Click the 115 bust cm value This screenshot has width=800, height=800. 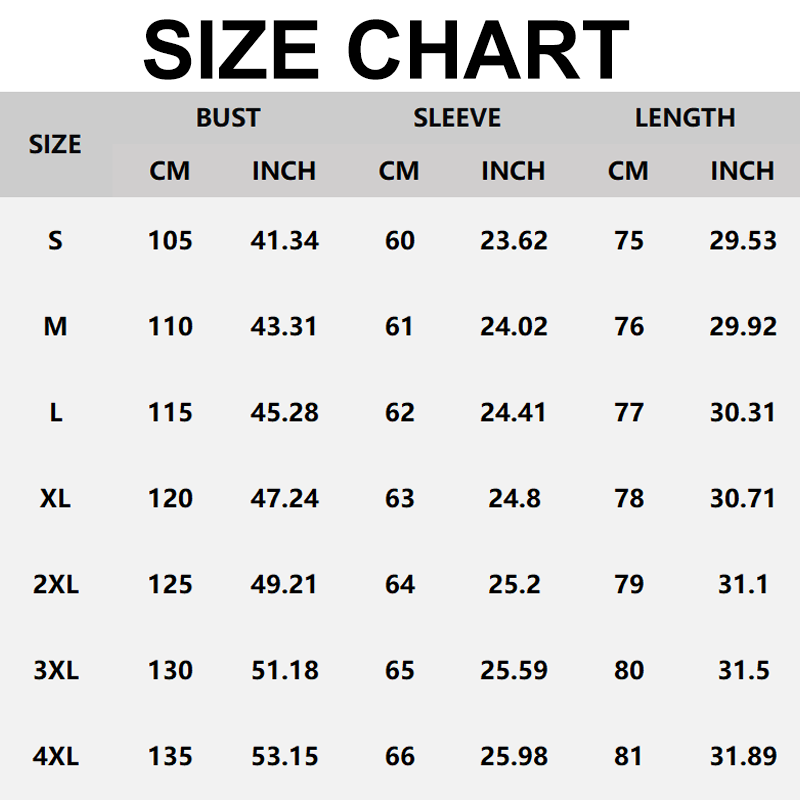170,413
